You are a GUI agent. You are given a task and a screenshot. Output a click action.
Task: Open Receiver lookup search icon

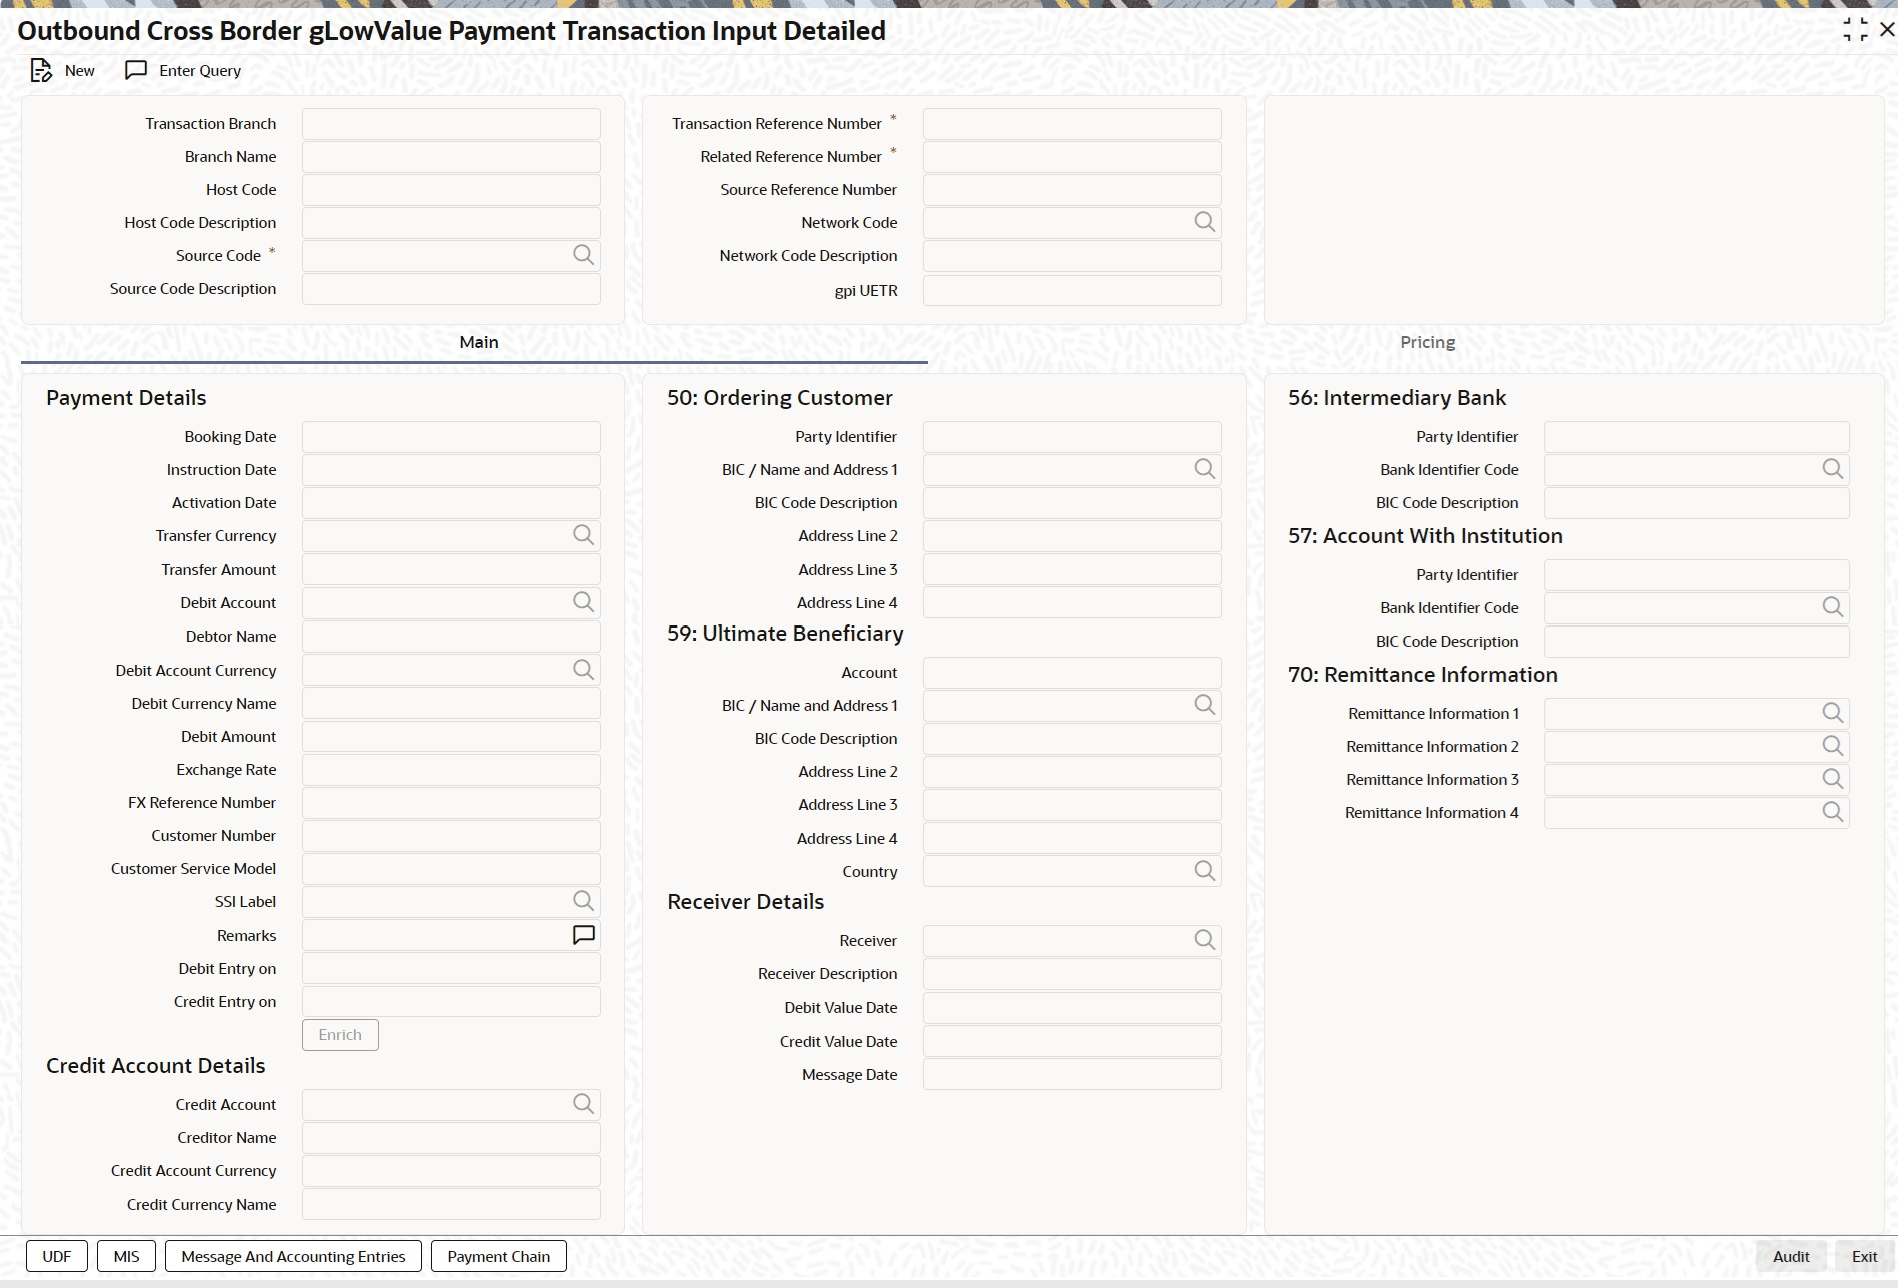coord(1205,940)
